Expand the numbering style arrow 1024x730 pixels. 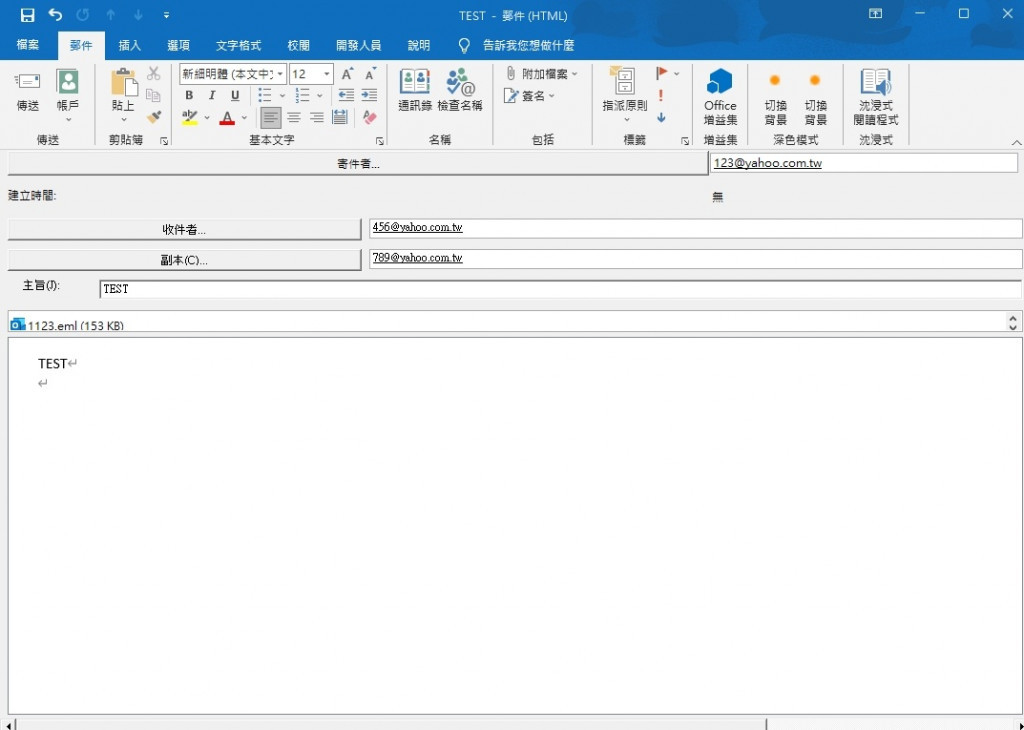[319, 96]
